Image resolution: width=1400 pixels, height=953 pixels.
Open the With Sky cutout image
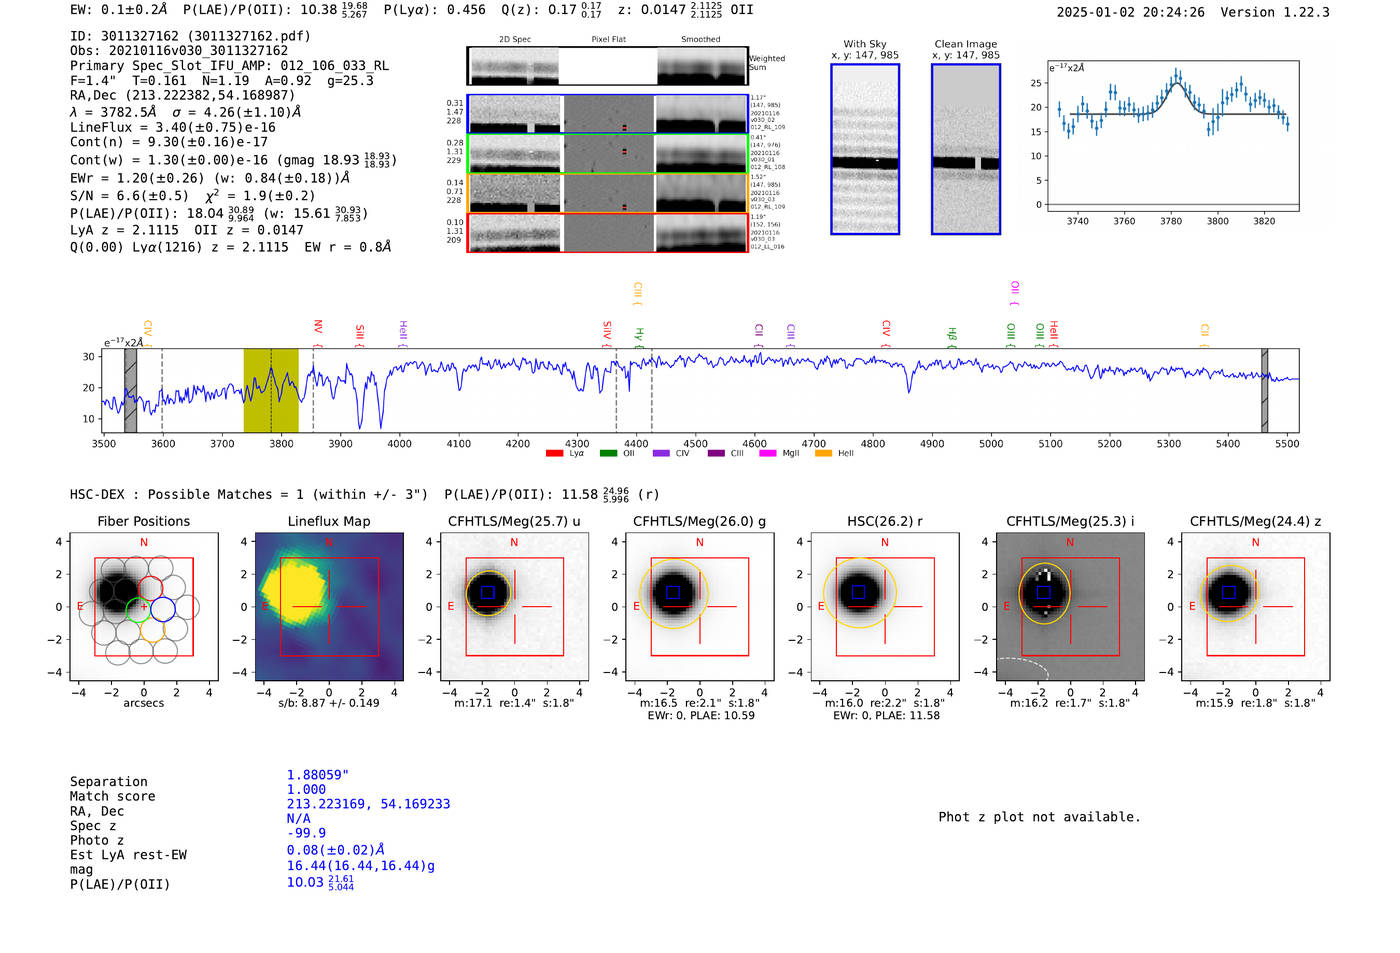click(x=865, y=149)
